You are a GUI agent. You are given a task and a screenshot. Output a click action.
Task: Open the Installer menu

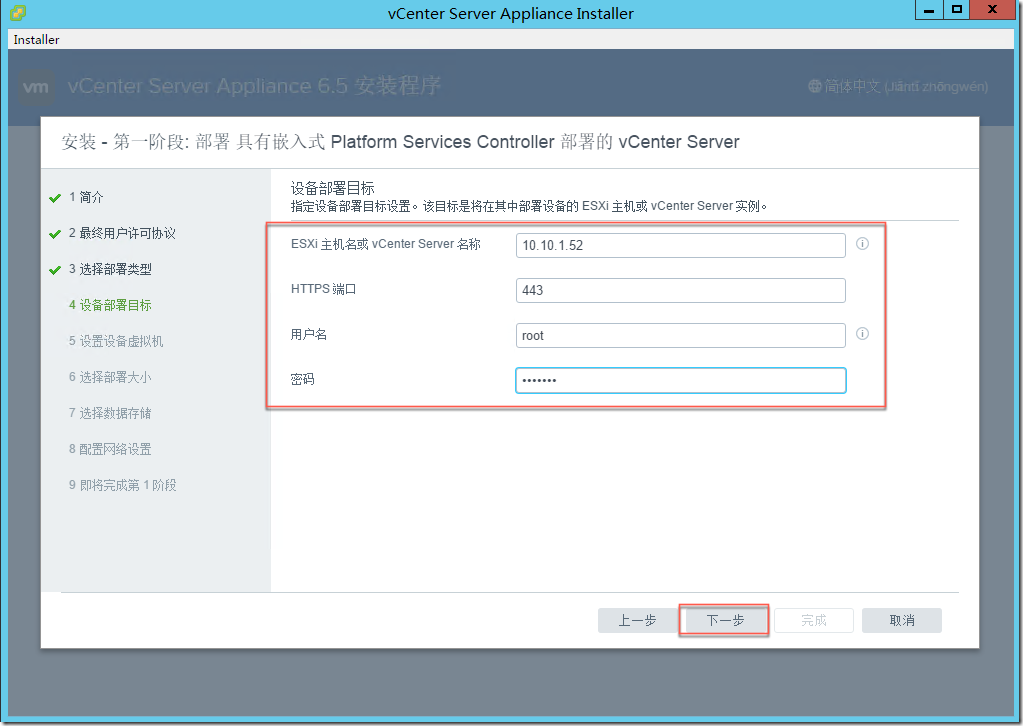click(36, 40)
